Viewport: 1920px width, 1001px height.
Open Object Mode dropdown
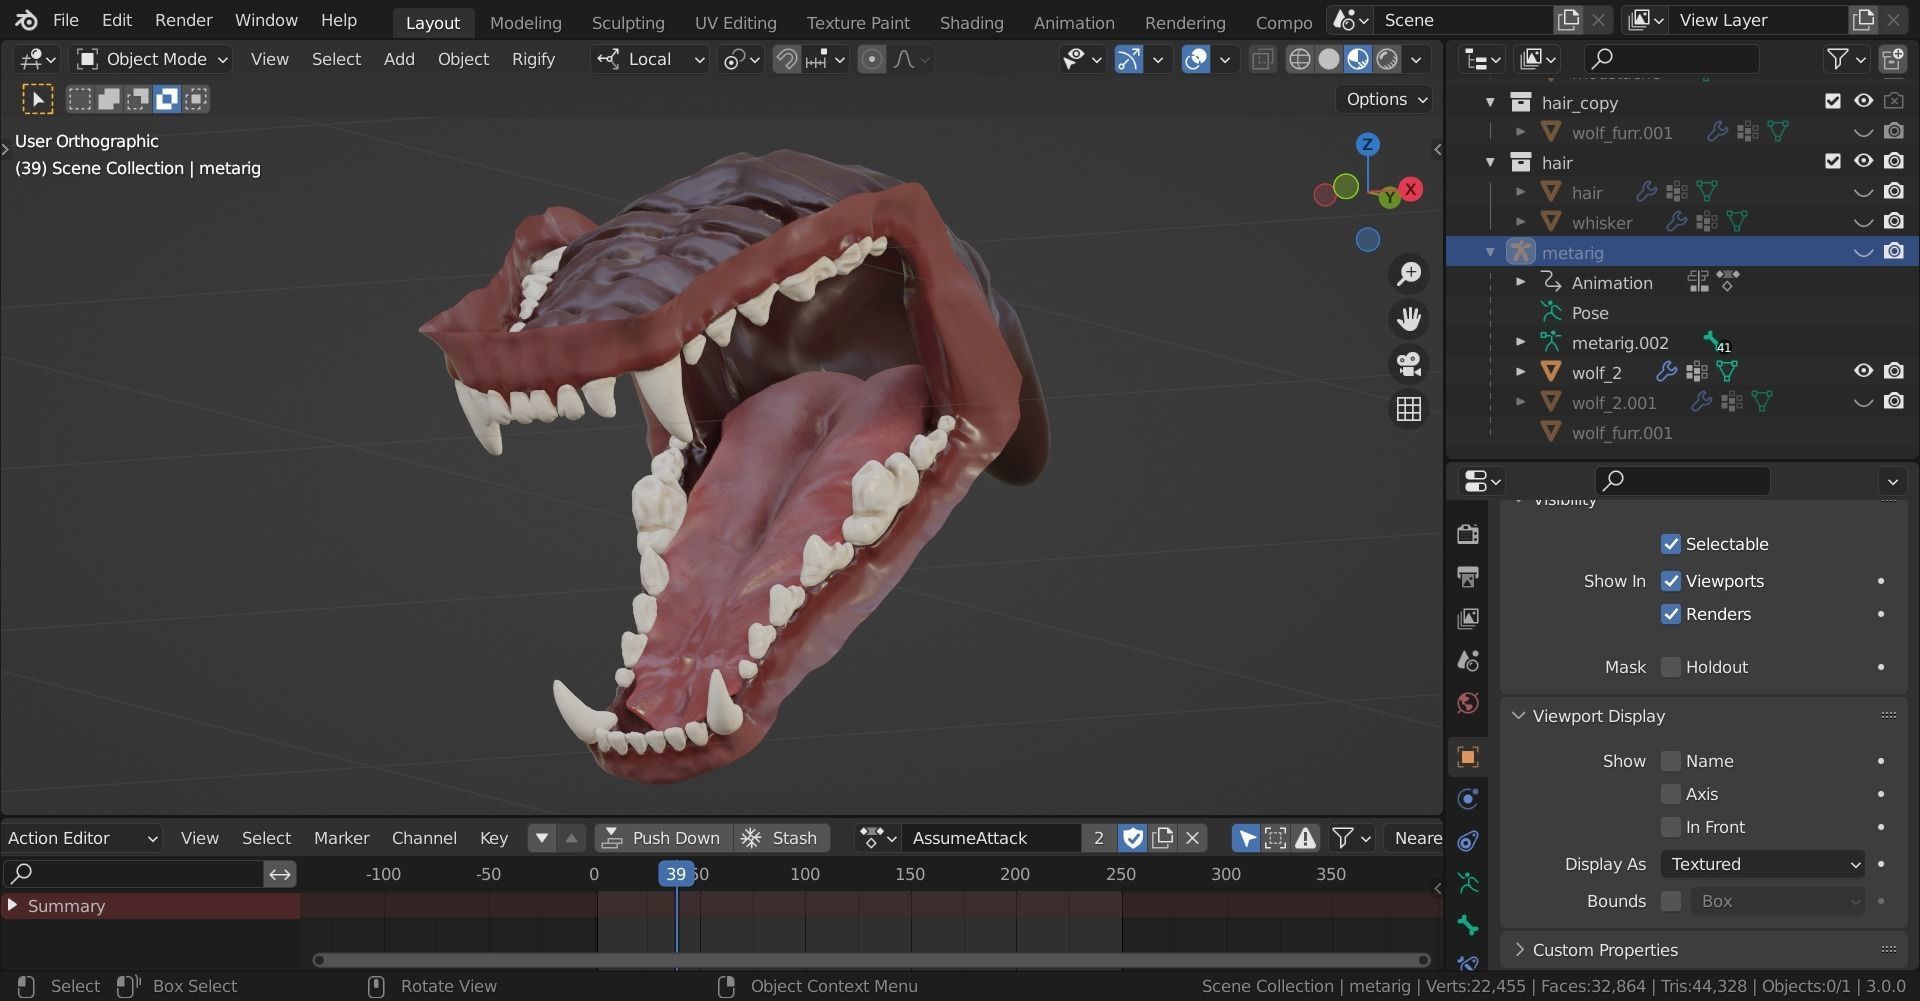(x=153, y=60)
